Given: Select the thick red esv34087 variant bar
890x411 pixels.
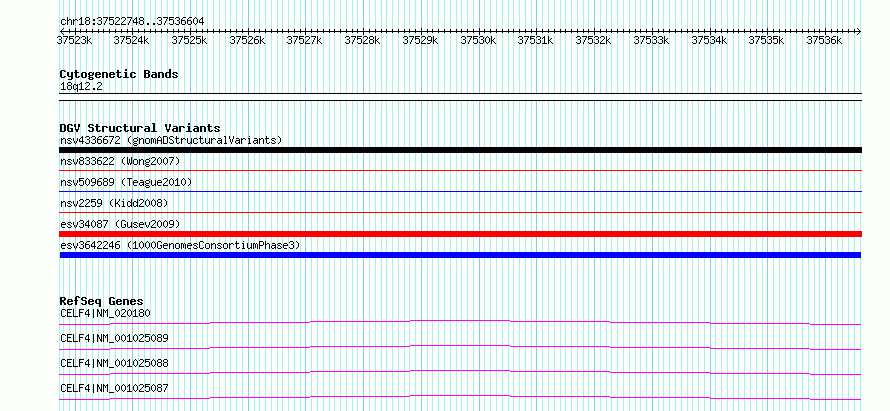Looking at the screenshot, I should [x=460, y=234].
